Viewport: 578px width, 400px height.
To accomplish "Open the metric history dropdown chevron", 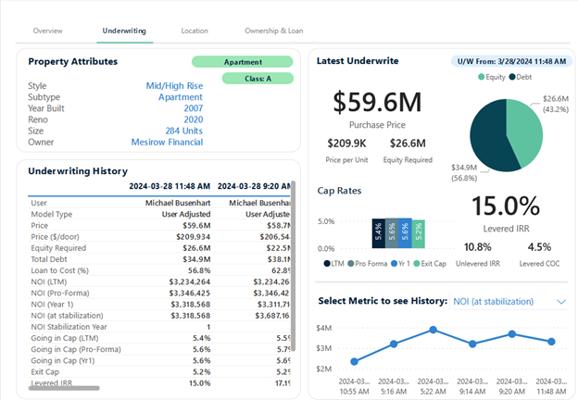I will point(561,302).
